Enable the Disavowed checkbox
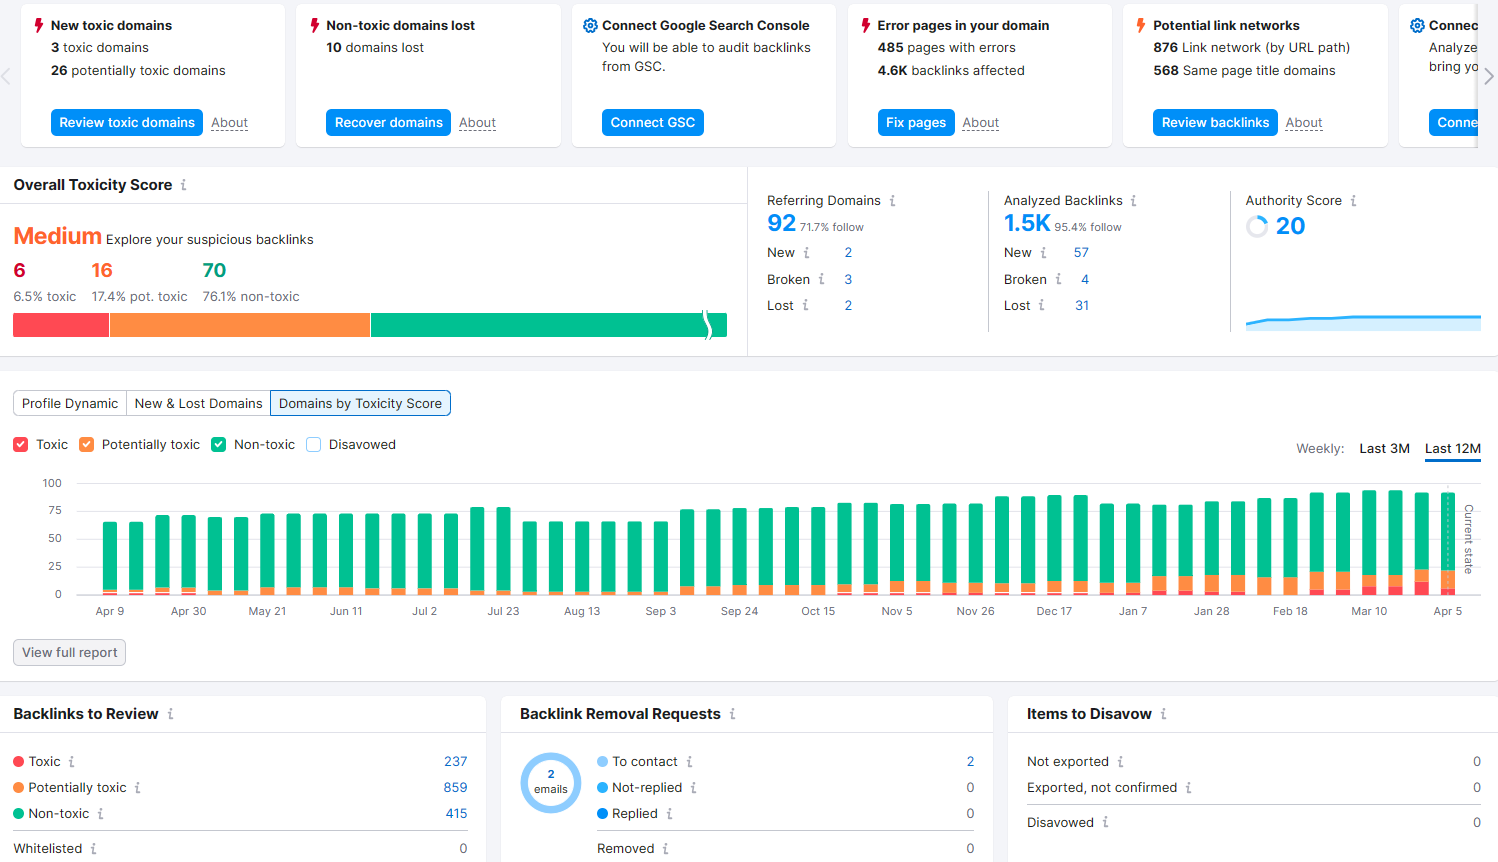Screen dimensions: 1498x862 pos(314,445)
